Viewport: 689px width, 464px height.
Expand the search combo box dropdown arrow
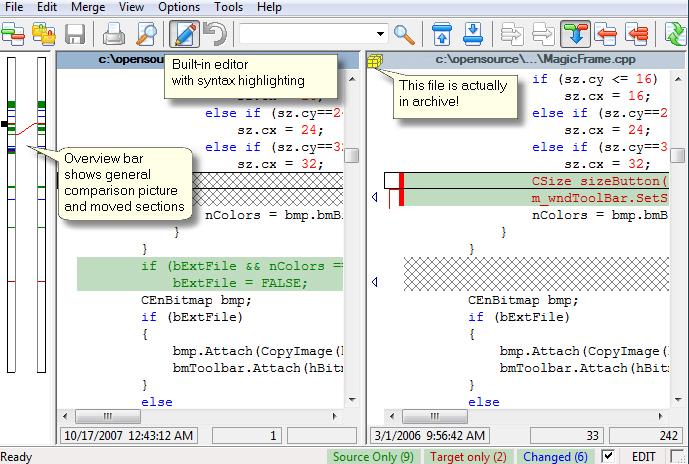[381, 34]
